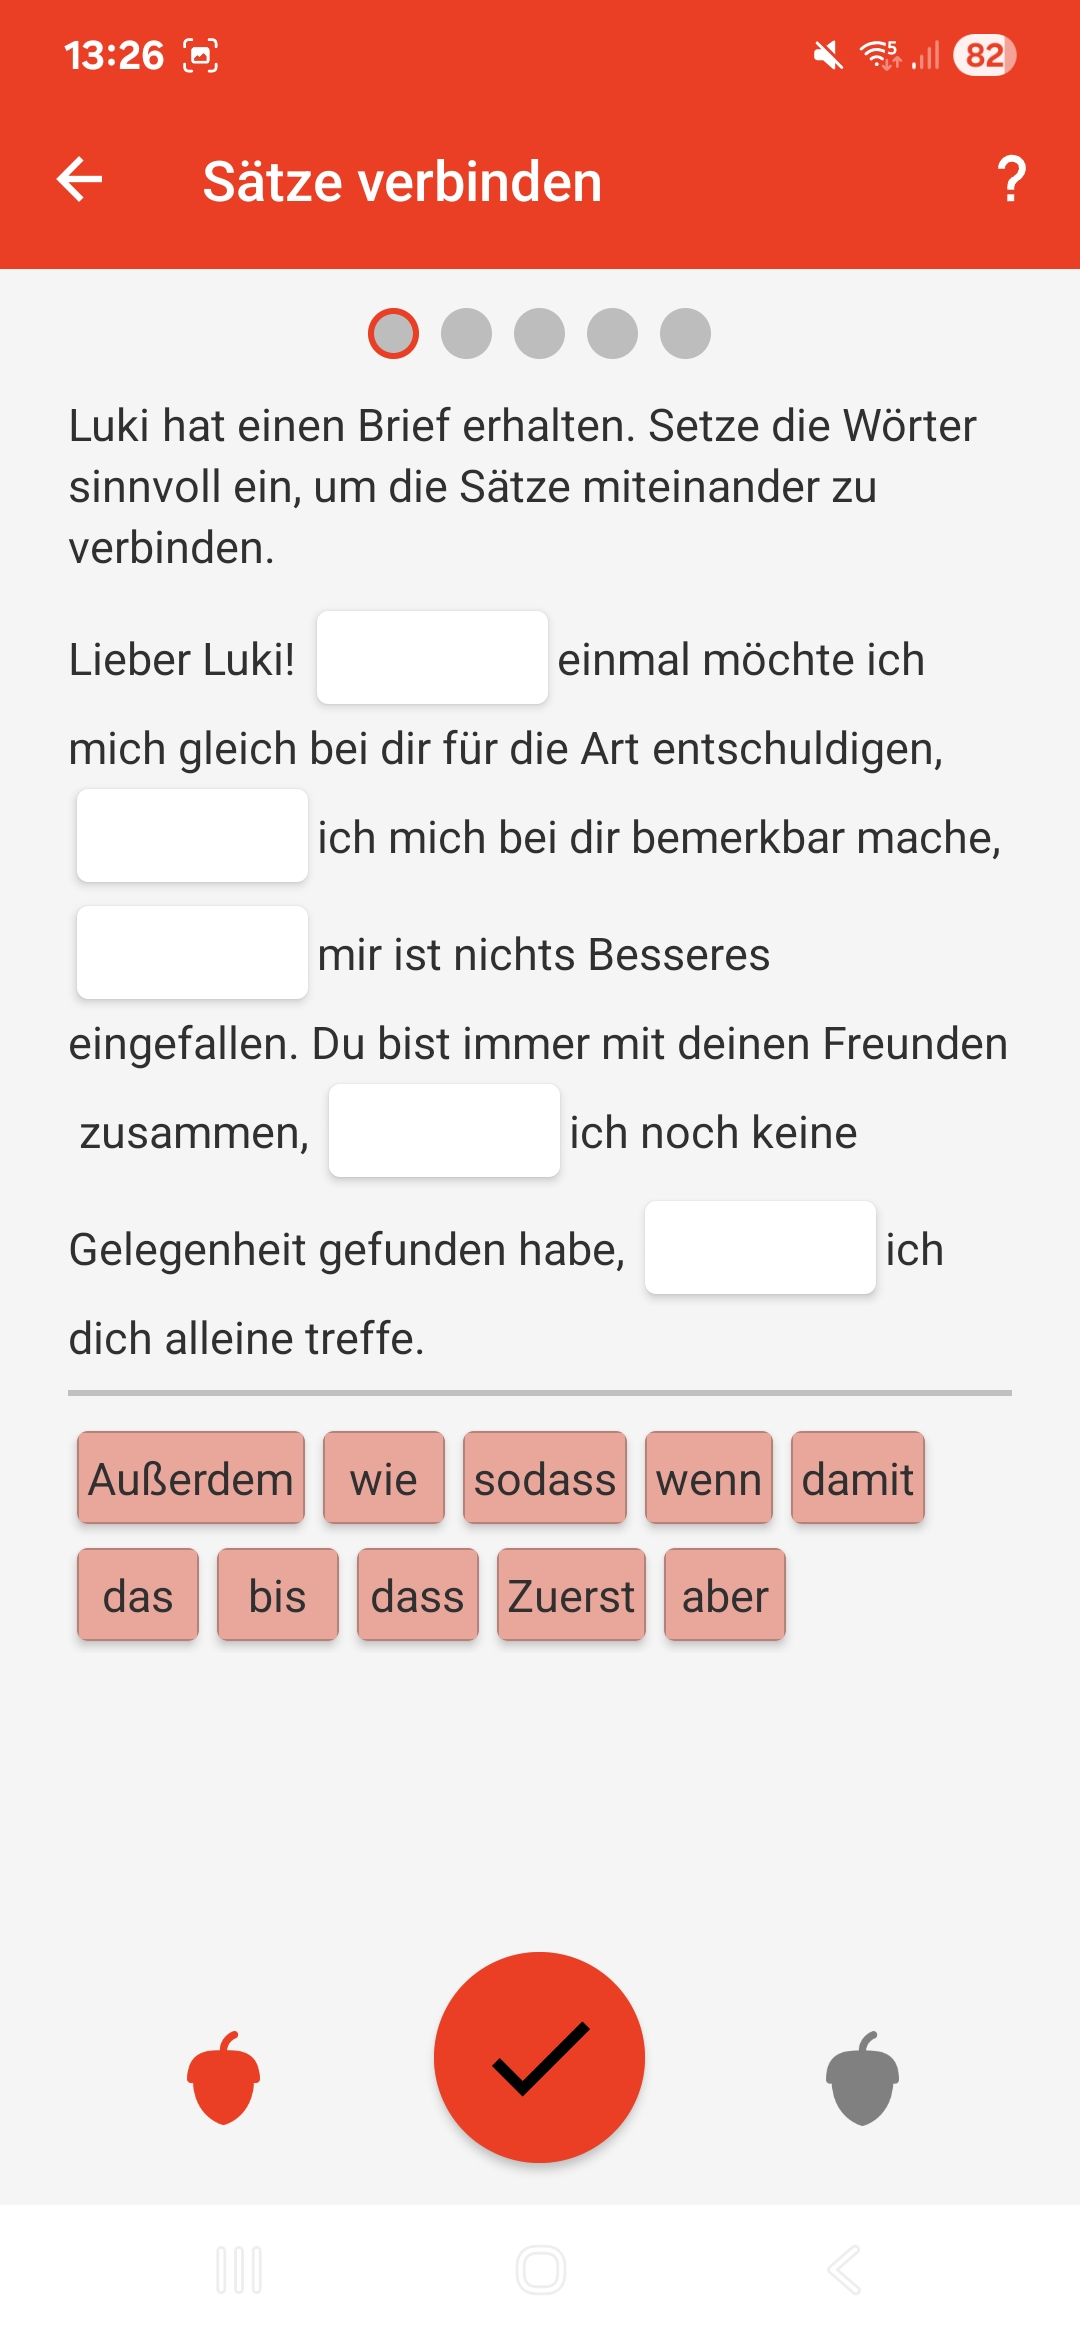Tap the red acorn icon

point(224,2078)
